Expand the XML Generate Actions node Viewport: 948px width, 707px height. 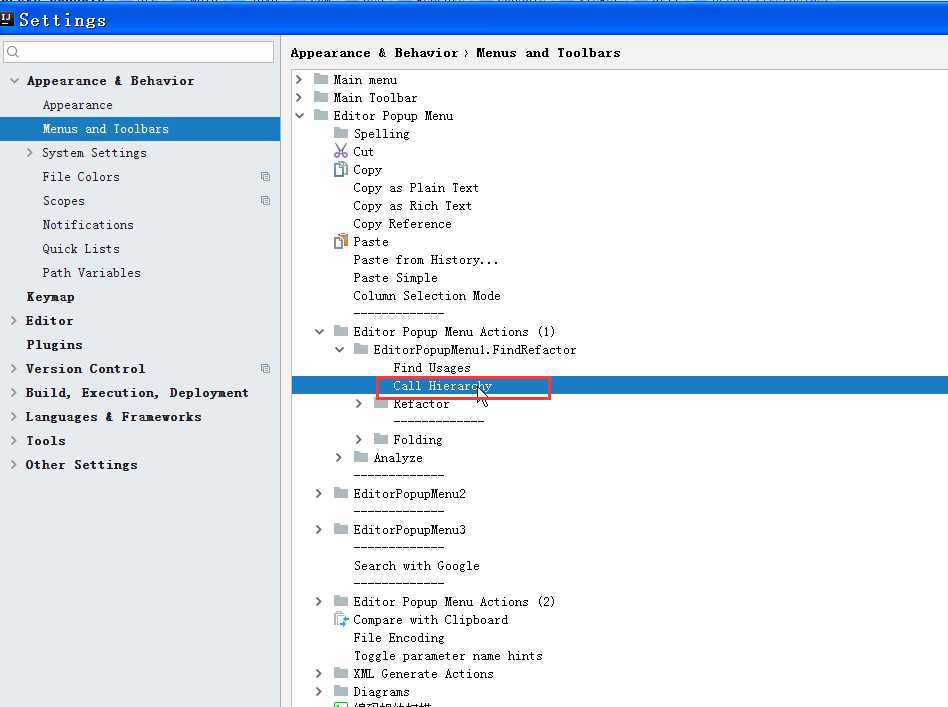(x=319, y=673)
